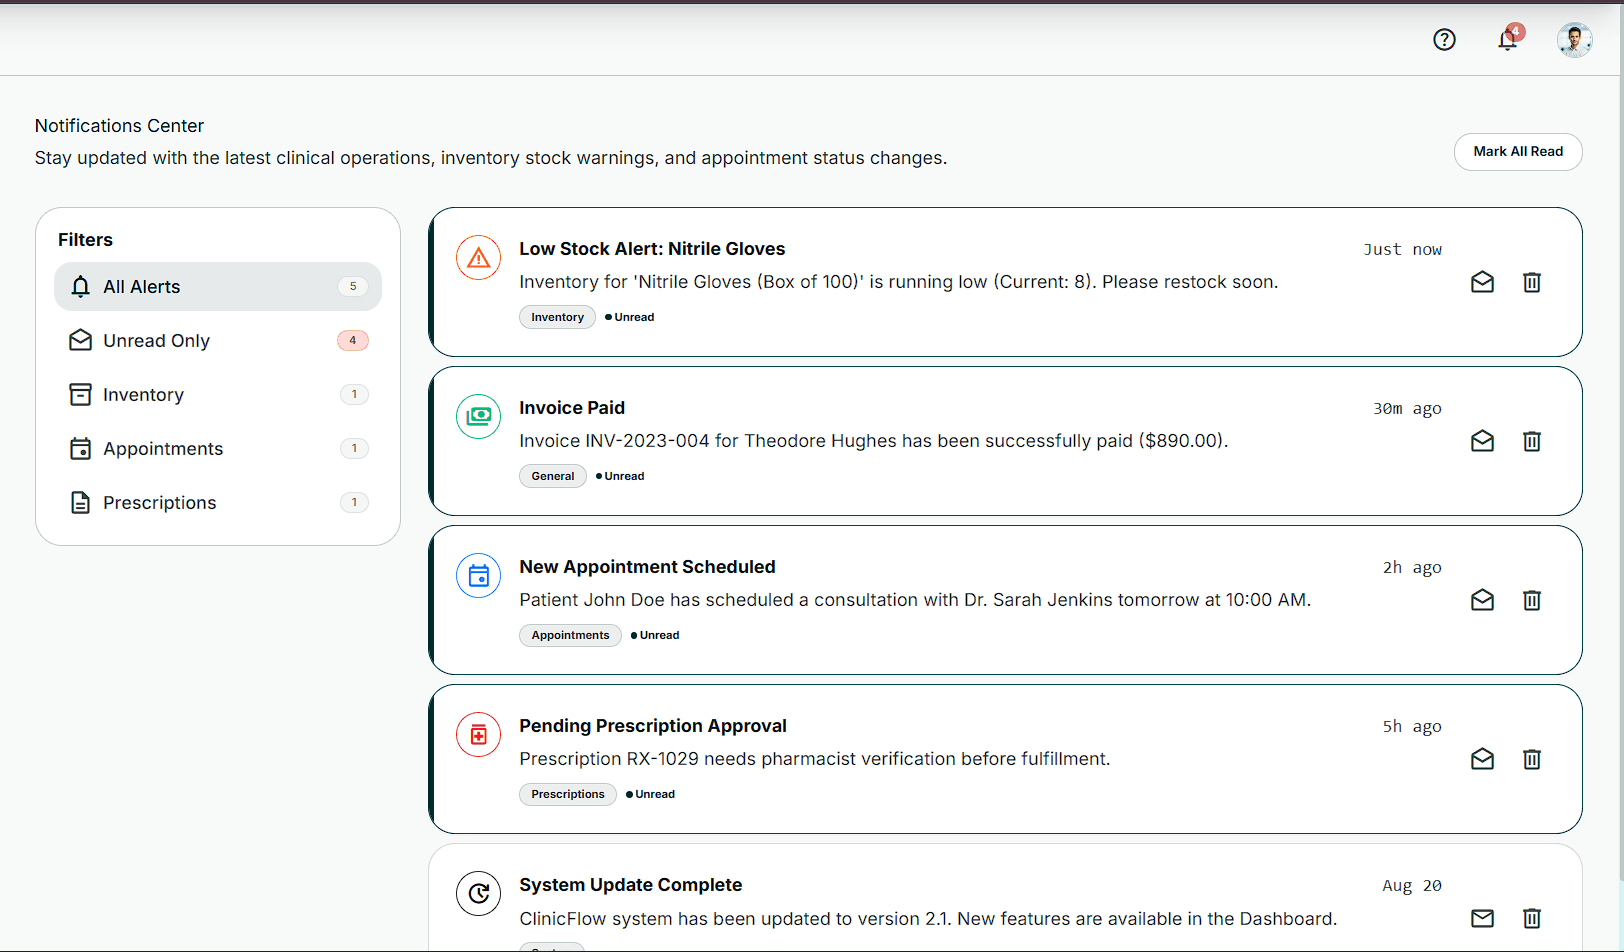Click the Inventory tag on Low Stock Alert
The image size is (1624, 952).
pyautogui.click(x=557, y=317)
